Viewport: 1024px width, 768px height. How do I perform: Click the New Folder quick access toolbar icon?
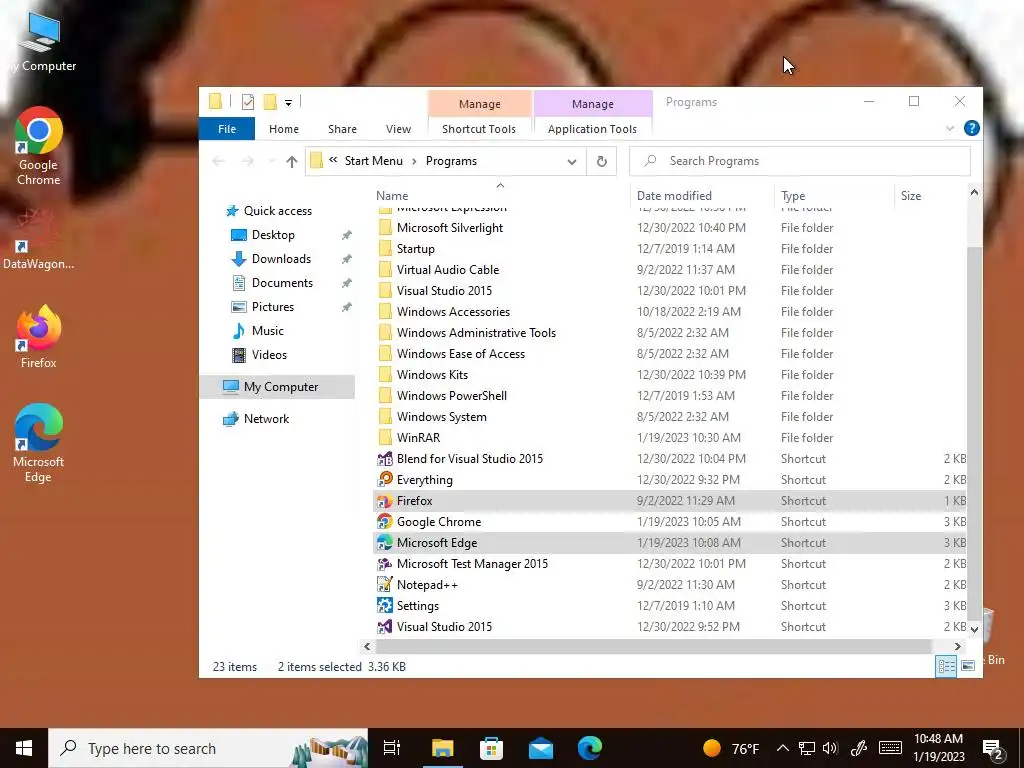(270, 102)
